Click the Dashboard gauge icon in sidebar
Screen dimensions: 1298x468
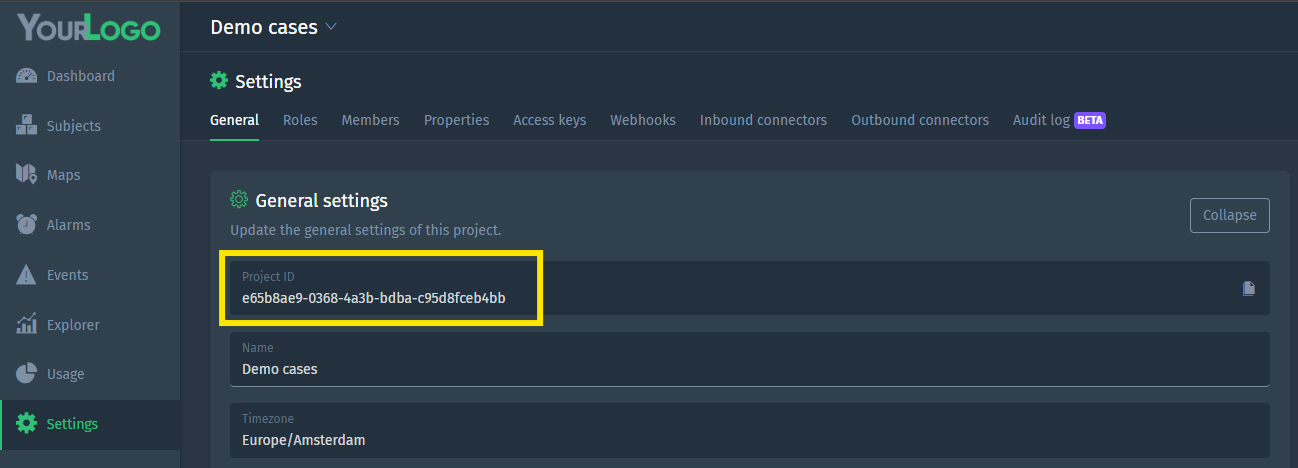27,76
